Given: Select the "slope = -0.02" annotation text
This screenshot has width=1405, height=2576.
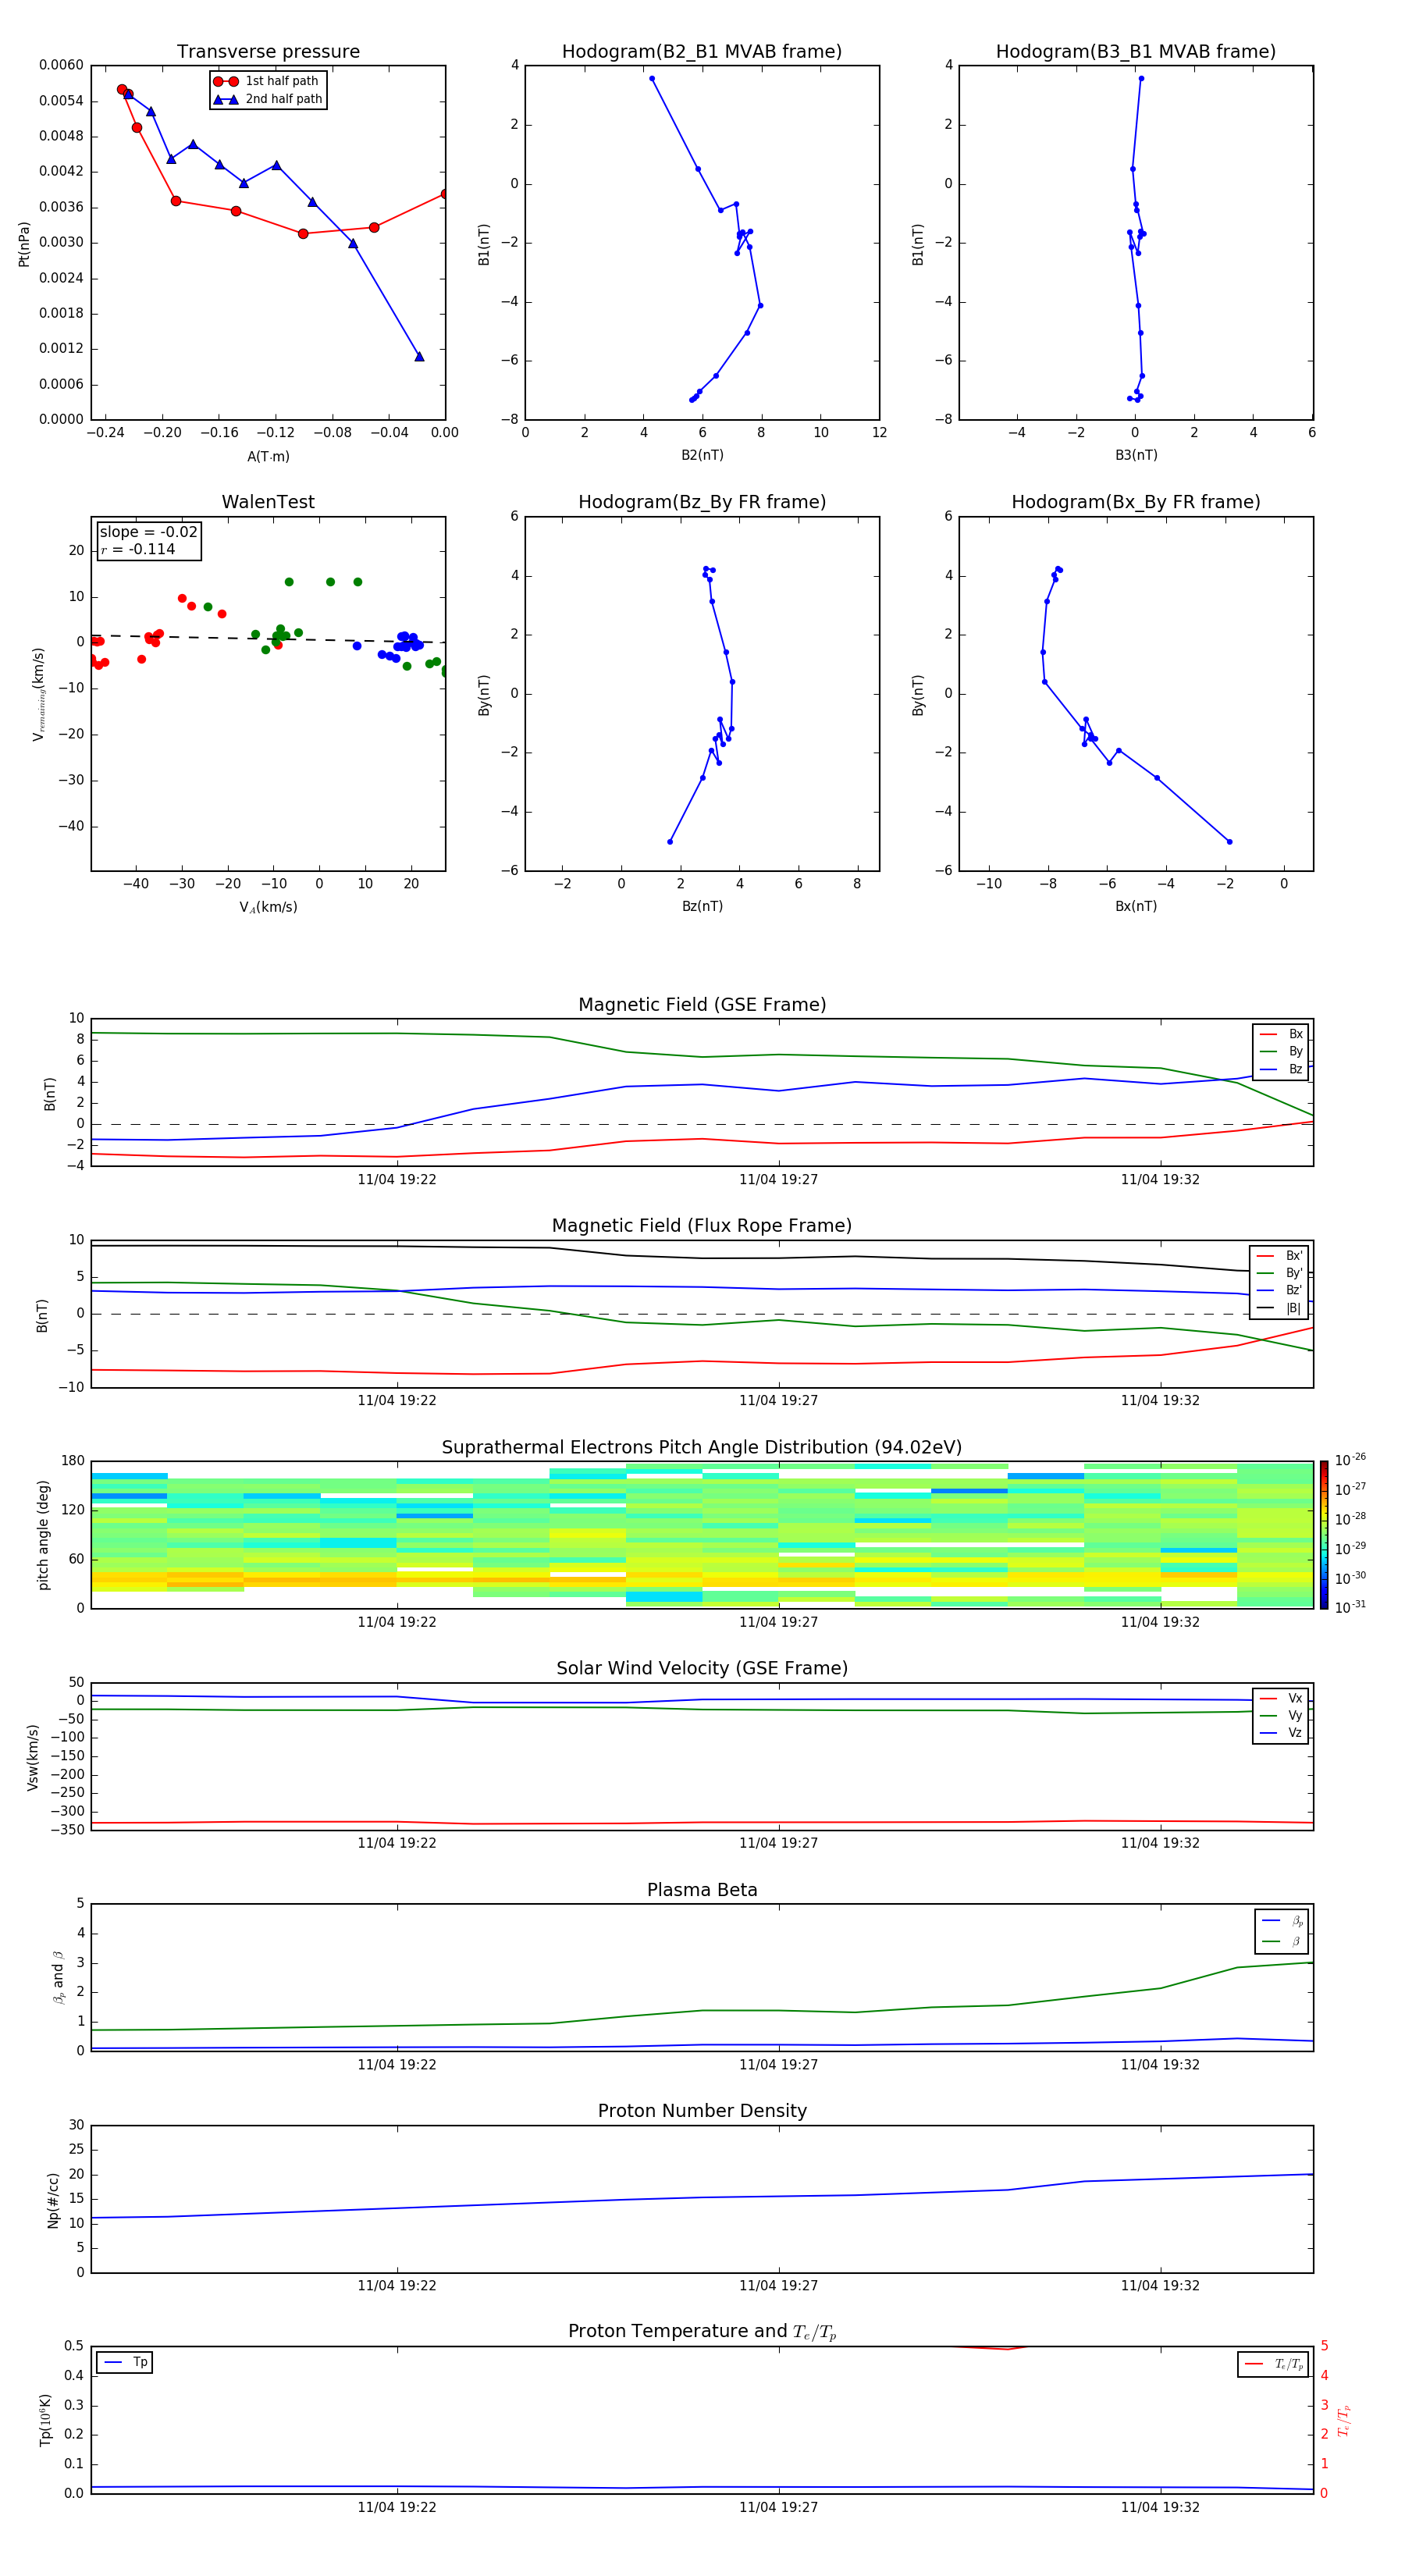Looking at the screenshot, I should click(148, 532).
